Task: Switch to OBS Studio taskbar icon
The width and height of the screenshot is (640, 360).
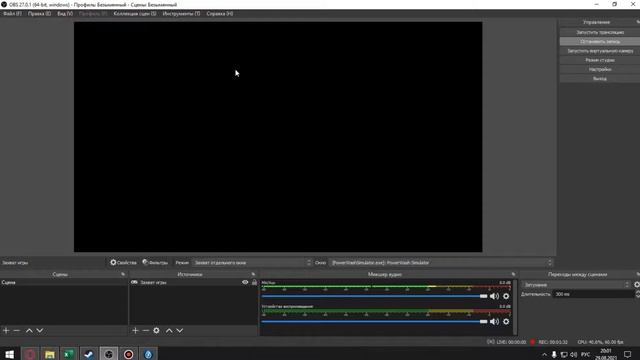Action: click(109, 354)
